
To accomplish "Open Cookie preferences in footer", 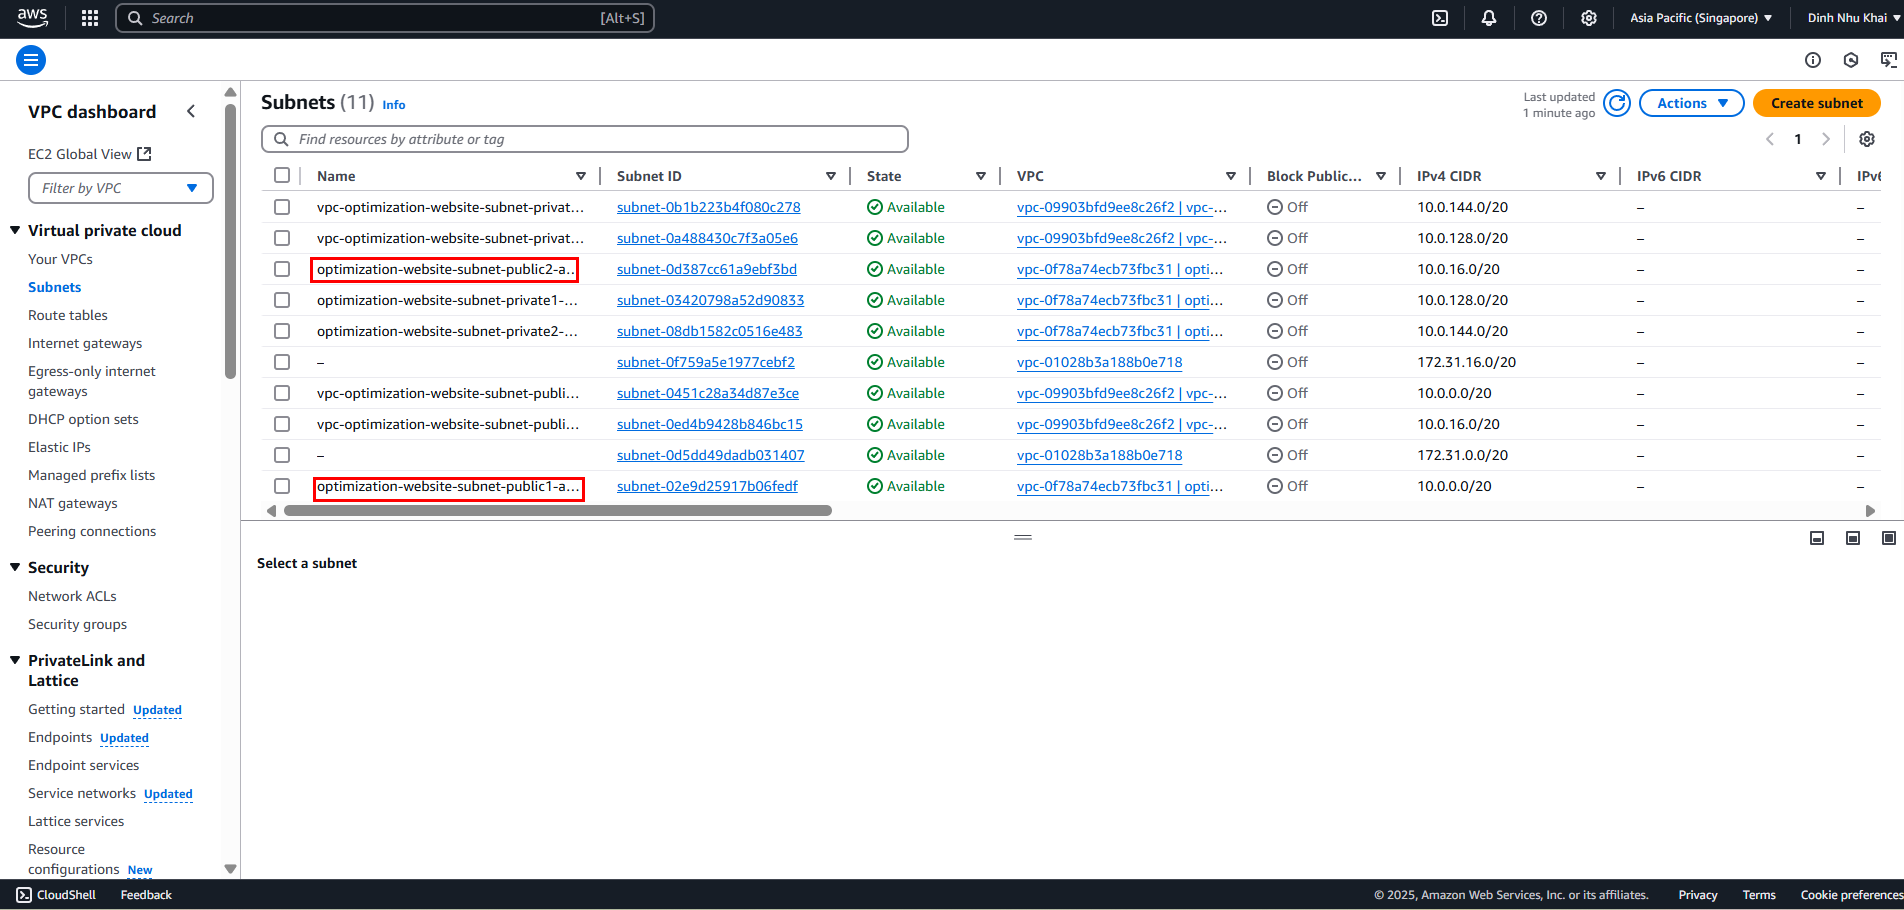I will 1851,895.
